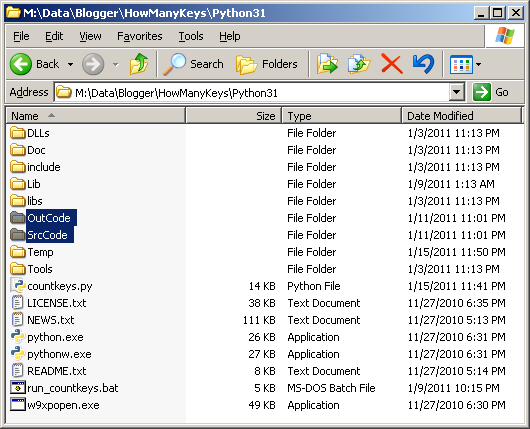The image size is (530, 429).
Task: Open the Favorites menu
Action: 140,36
